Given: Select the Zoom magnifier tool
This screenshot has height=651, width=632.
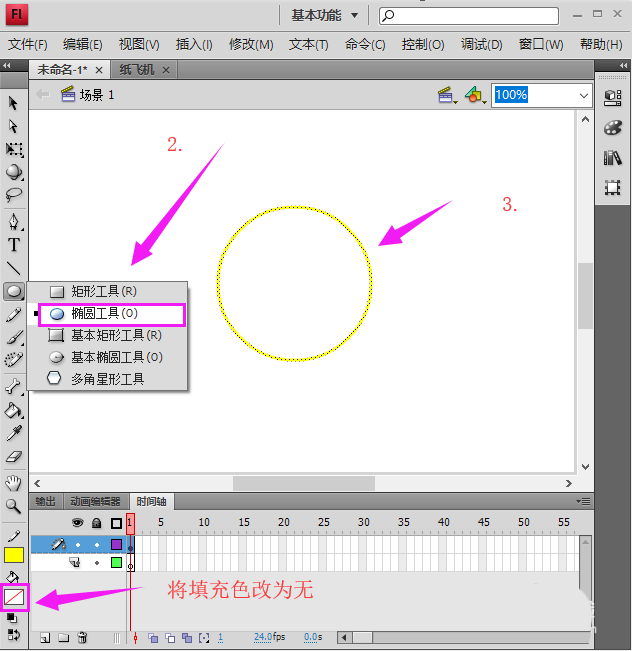Looking at the screenshot, I should [13, 507].
